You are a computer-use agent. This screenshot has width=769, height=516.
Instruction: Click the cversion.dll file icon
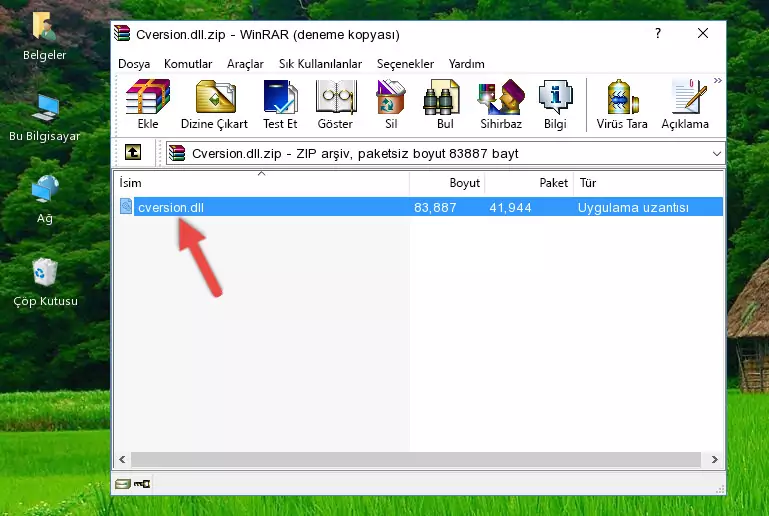tap(126, 206)
